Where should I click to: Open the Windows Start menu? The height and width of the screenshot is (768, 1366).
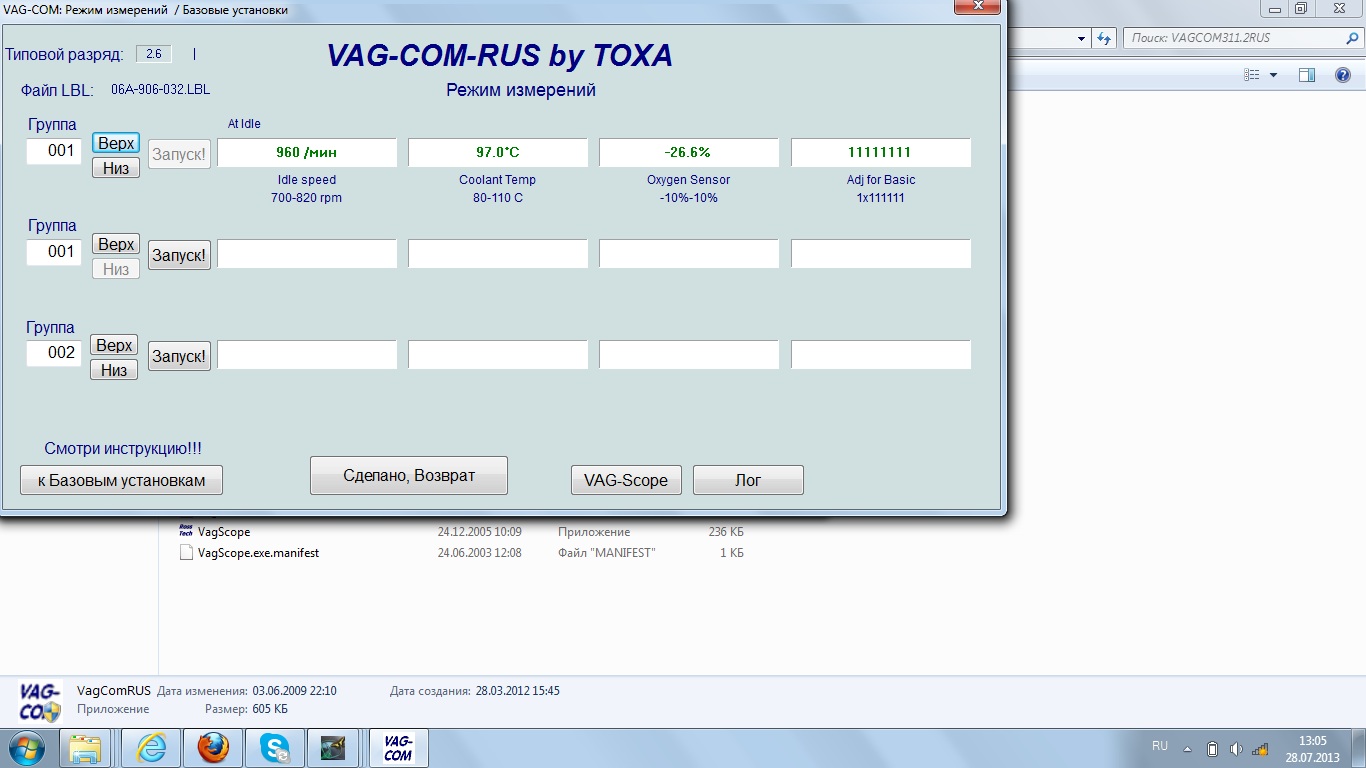coord(26,748)
